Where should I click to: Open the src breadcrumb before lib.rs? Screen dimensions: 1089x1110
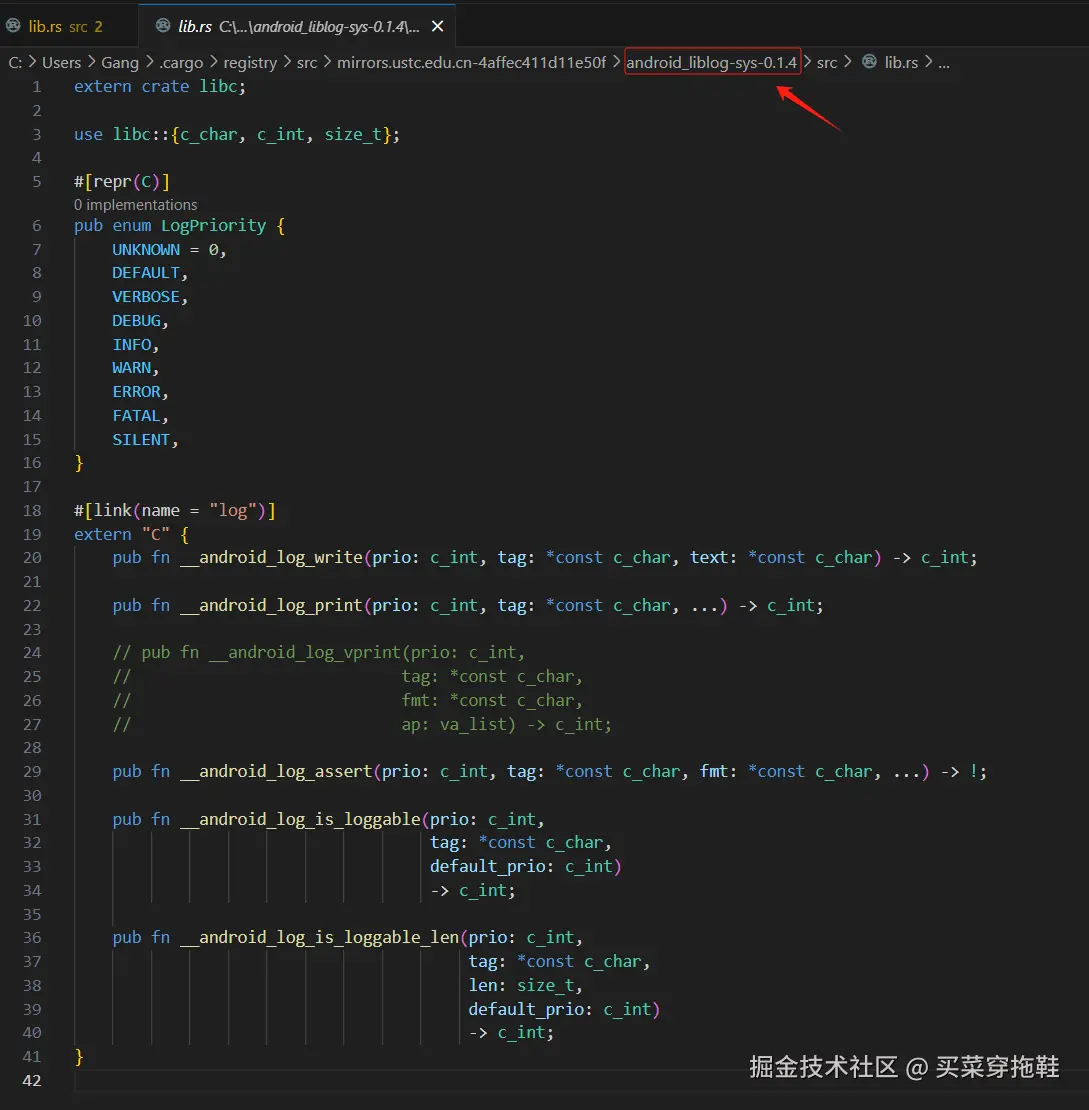click(x=827, y=63)
